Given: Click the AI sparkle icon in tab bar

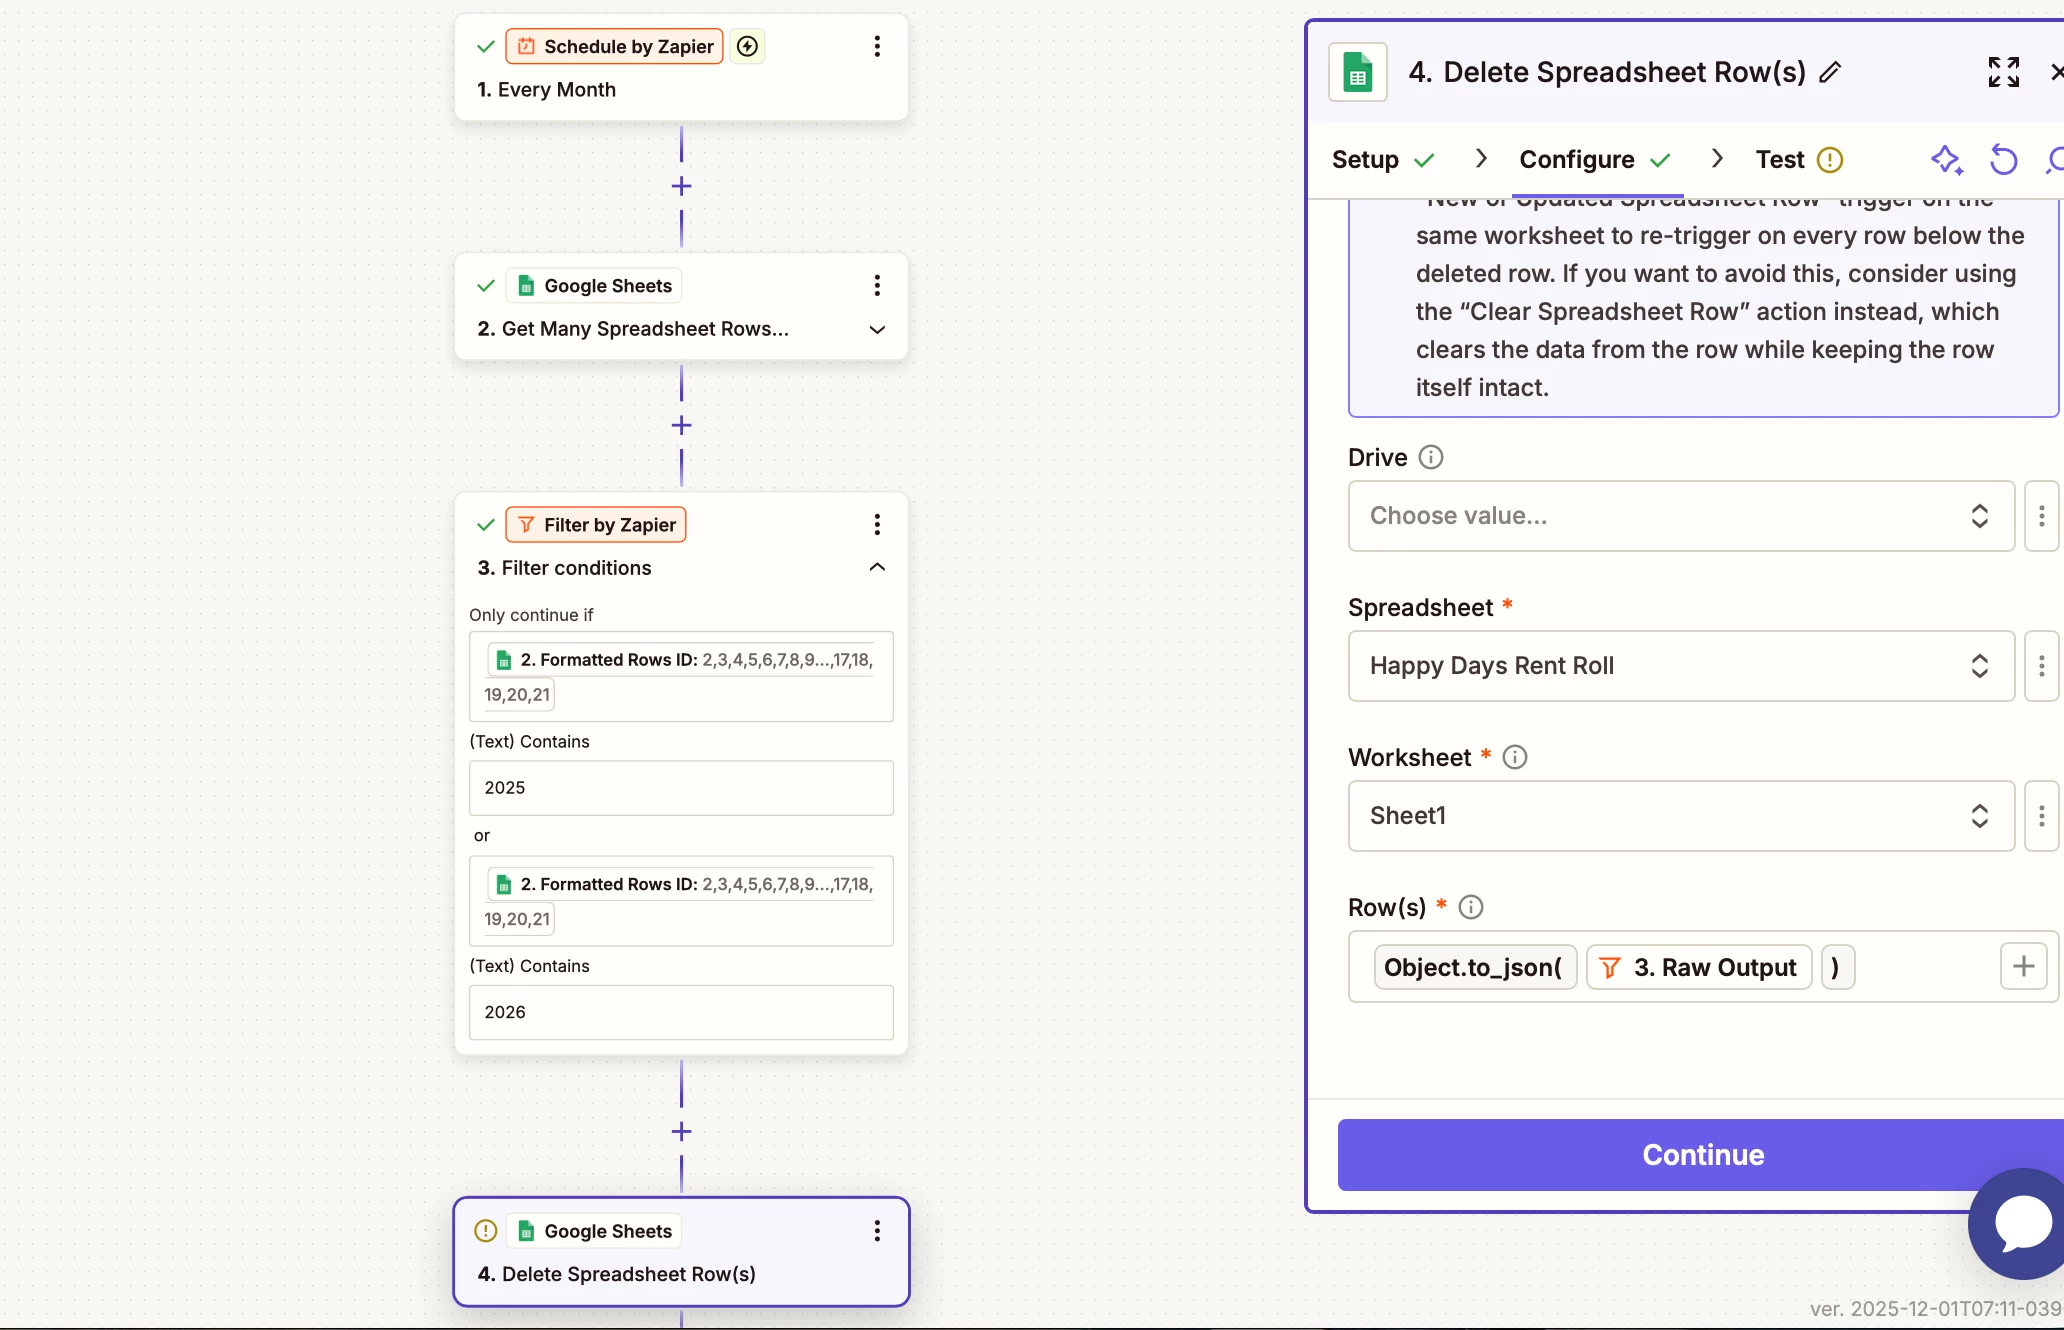Looking at the screenshot, I should 1946,160.
